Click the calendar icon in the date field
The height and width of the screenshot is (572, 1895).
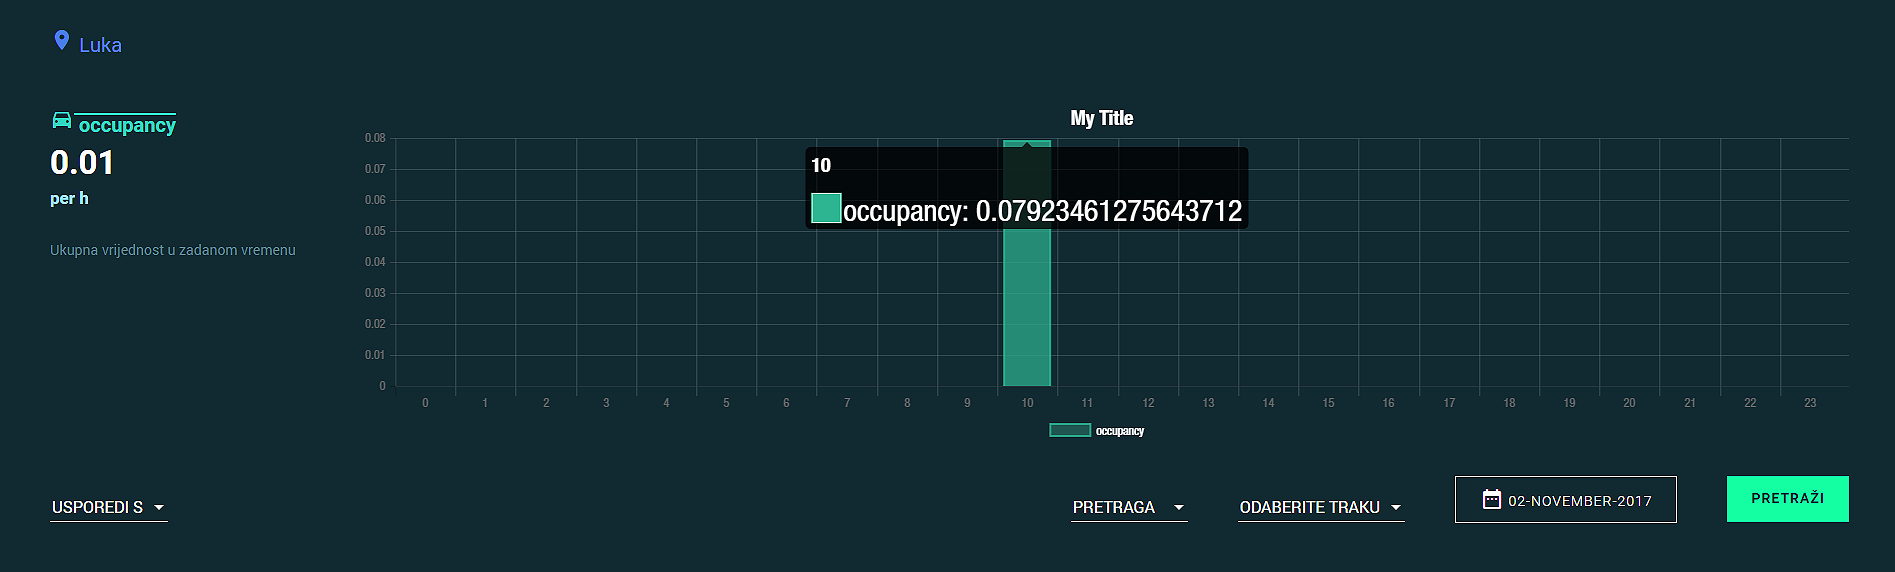[1491, 500]
